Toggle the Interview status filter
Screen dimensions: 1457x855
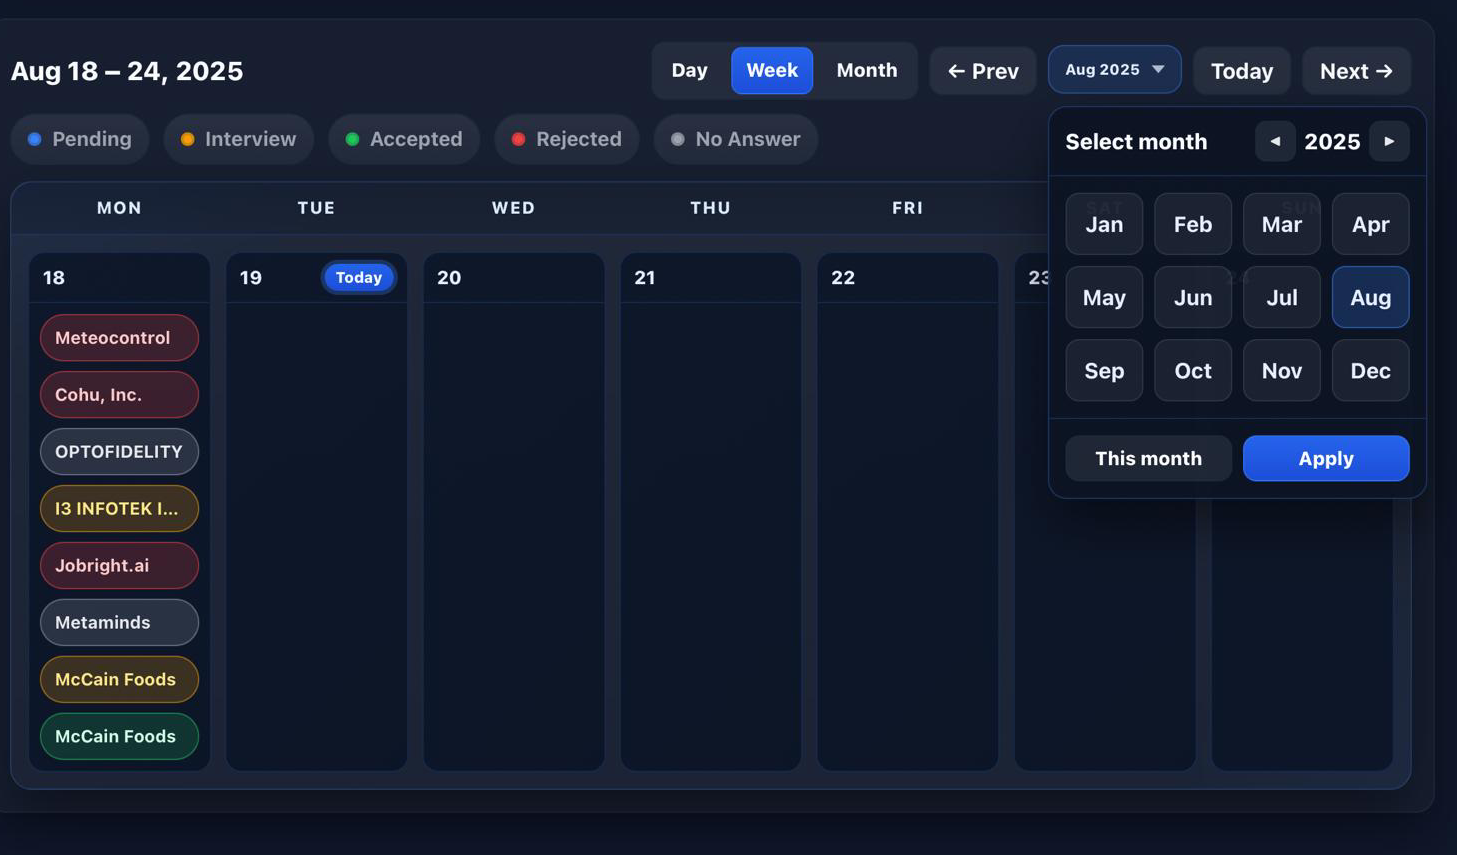tap(238, 139)
